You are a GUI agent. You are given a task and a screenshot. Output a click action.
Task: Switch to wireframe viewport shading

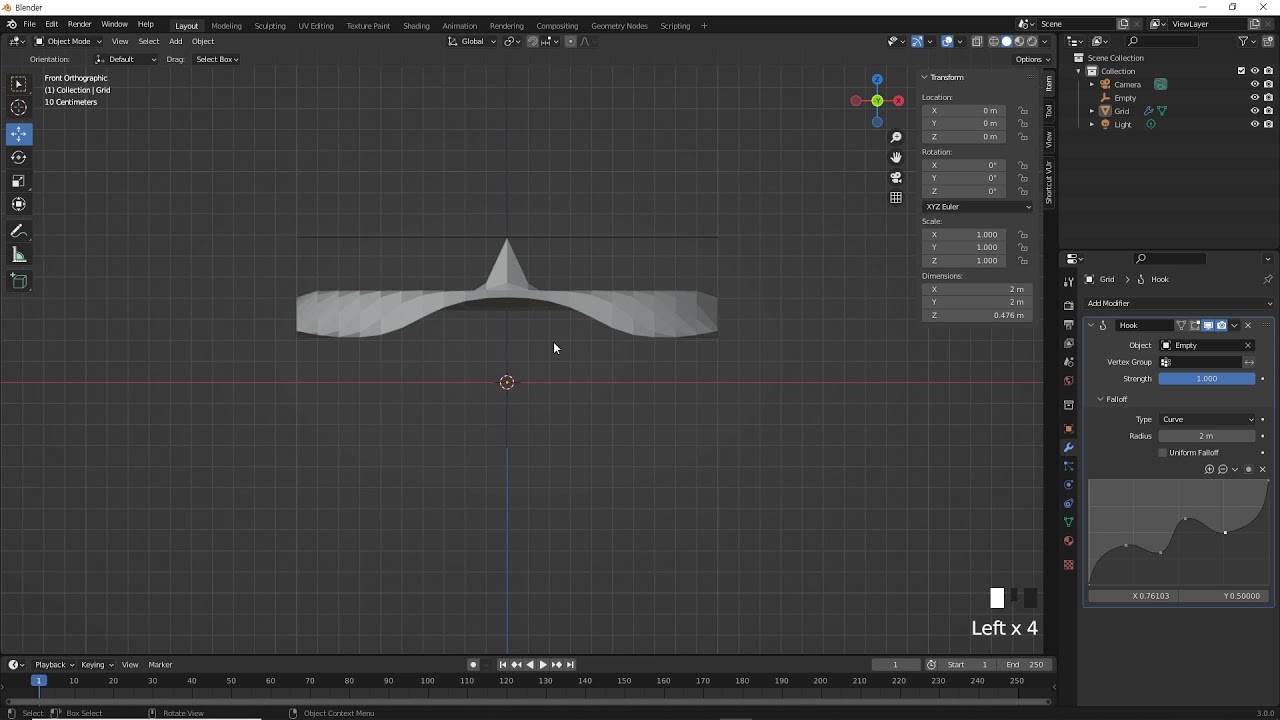(994, 41)
